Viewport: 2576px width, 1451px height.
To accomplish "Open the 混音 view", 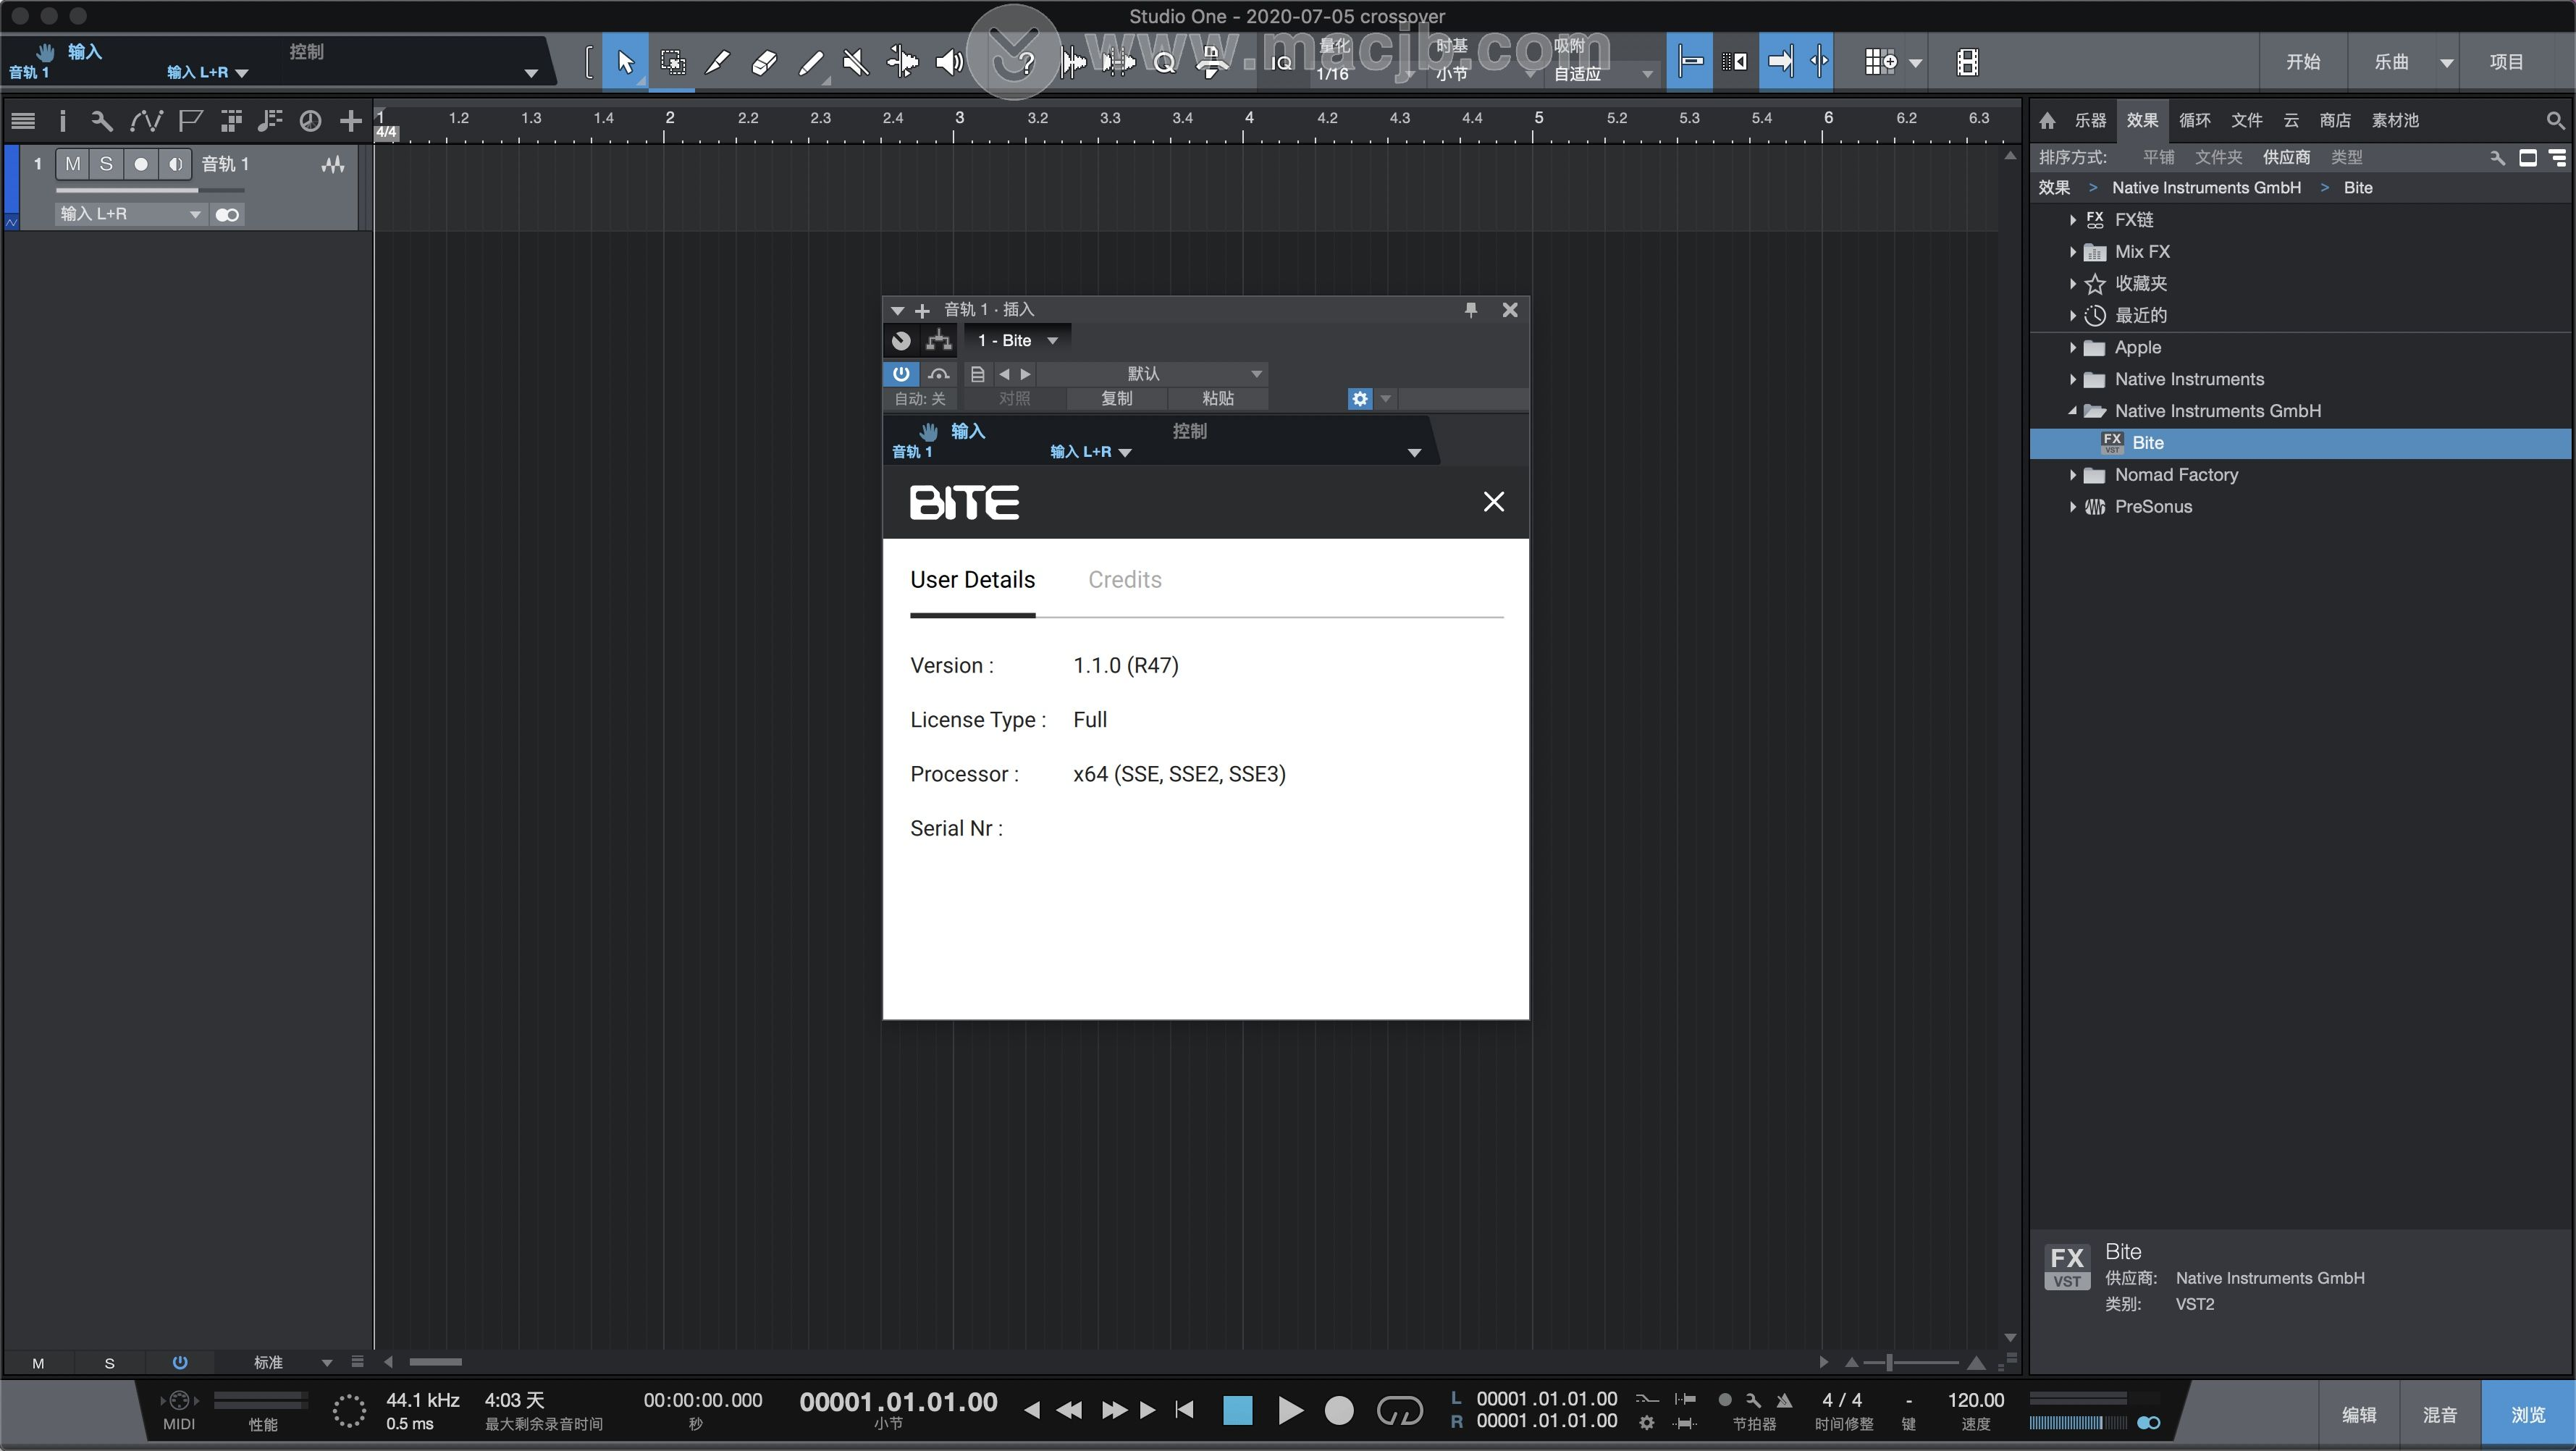I will coord(2439,1414).
